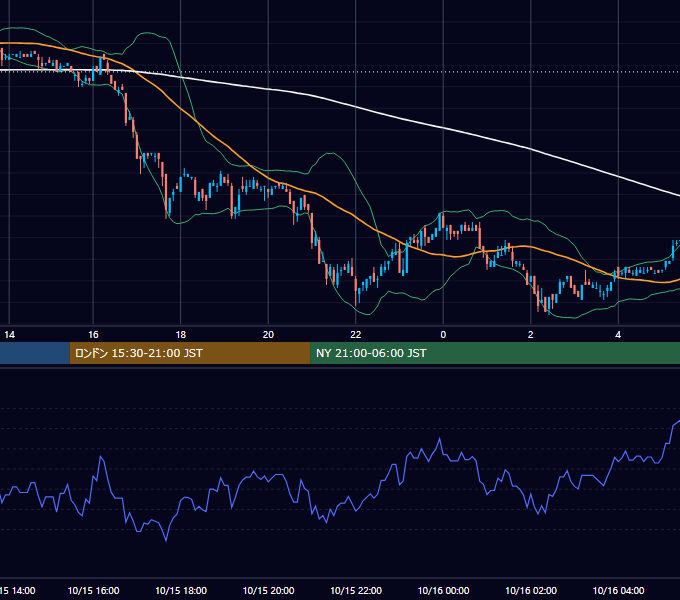Click the '2' hour label on upper axis
Viewport: 680px width, 600px height.
click(531, 335)
